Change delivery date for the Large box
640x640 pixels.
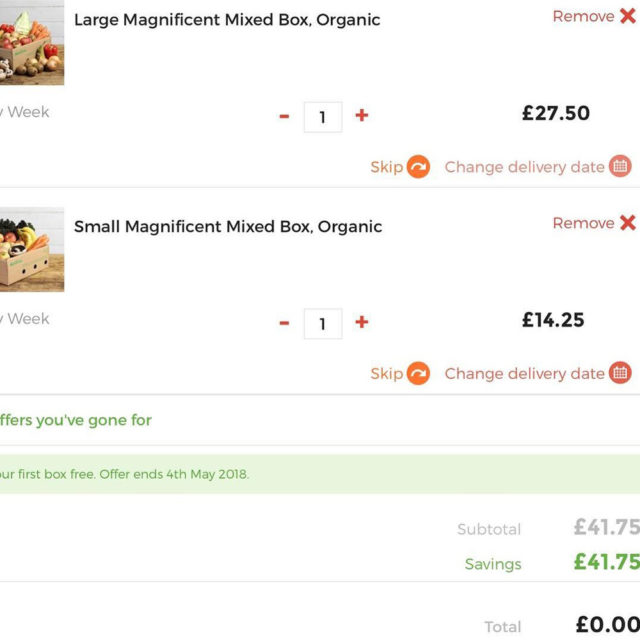[524, 167]
